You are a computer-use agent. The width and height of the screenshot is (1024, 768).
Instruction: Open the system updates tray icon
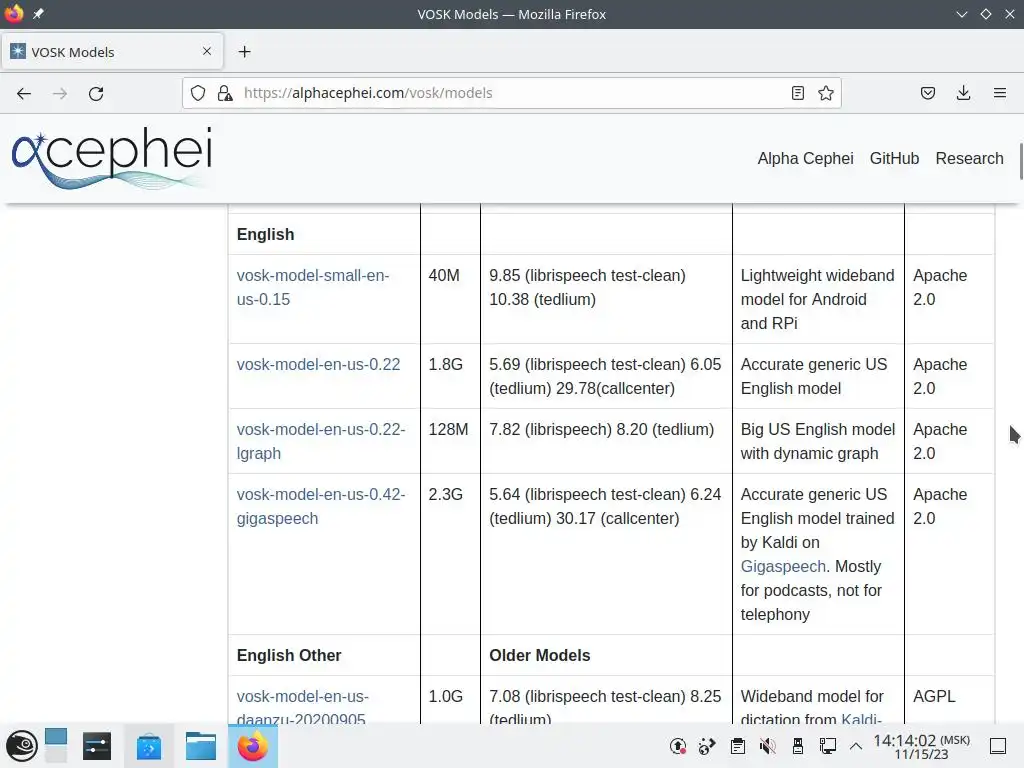coord(678,746)
